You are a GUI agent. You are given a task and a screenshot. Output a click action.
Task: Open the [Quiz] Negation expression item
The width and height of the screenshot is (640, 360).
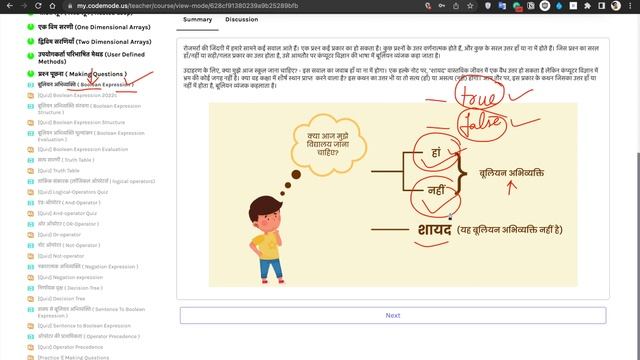[71, 277]
